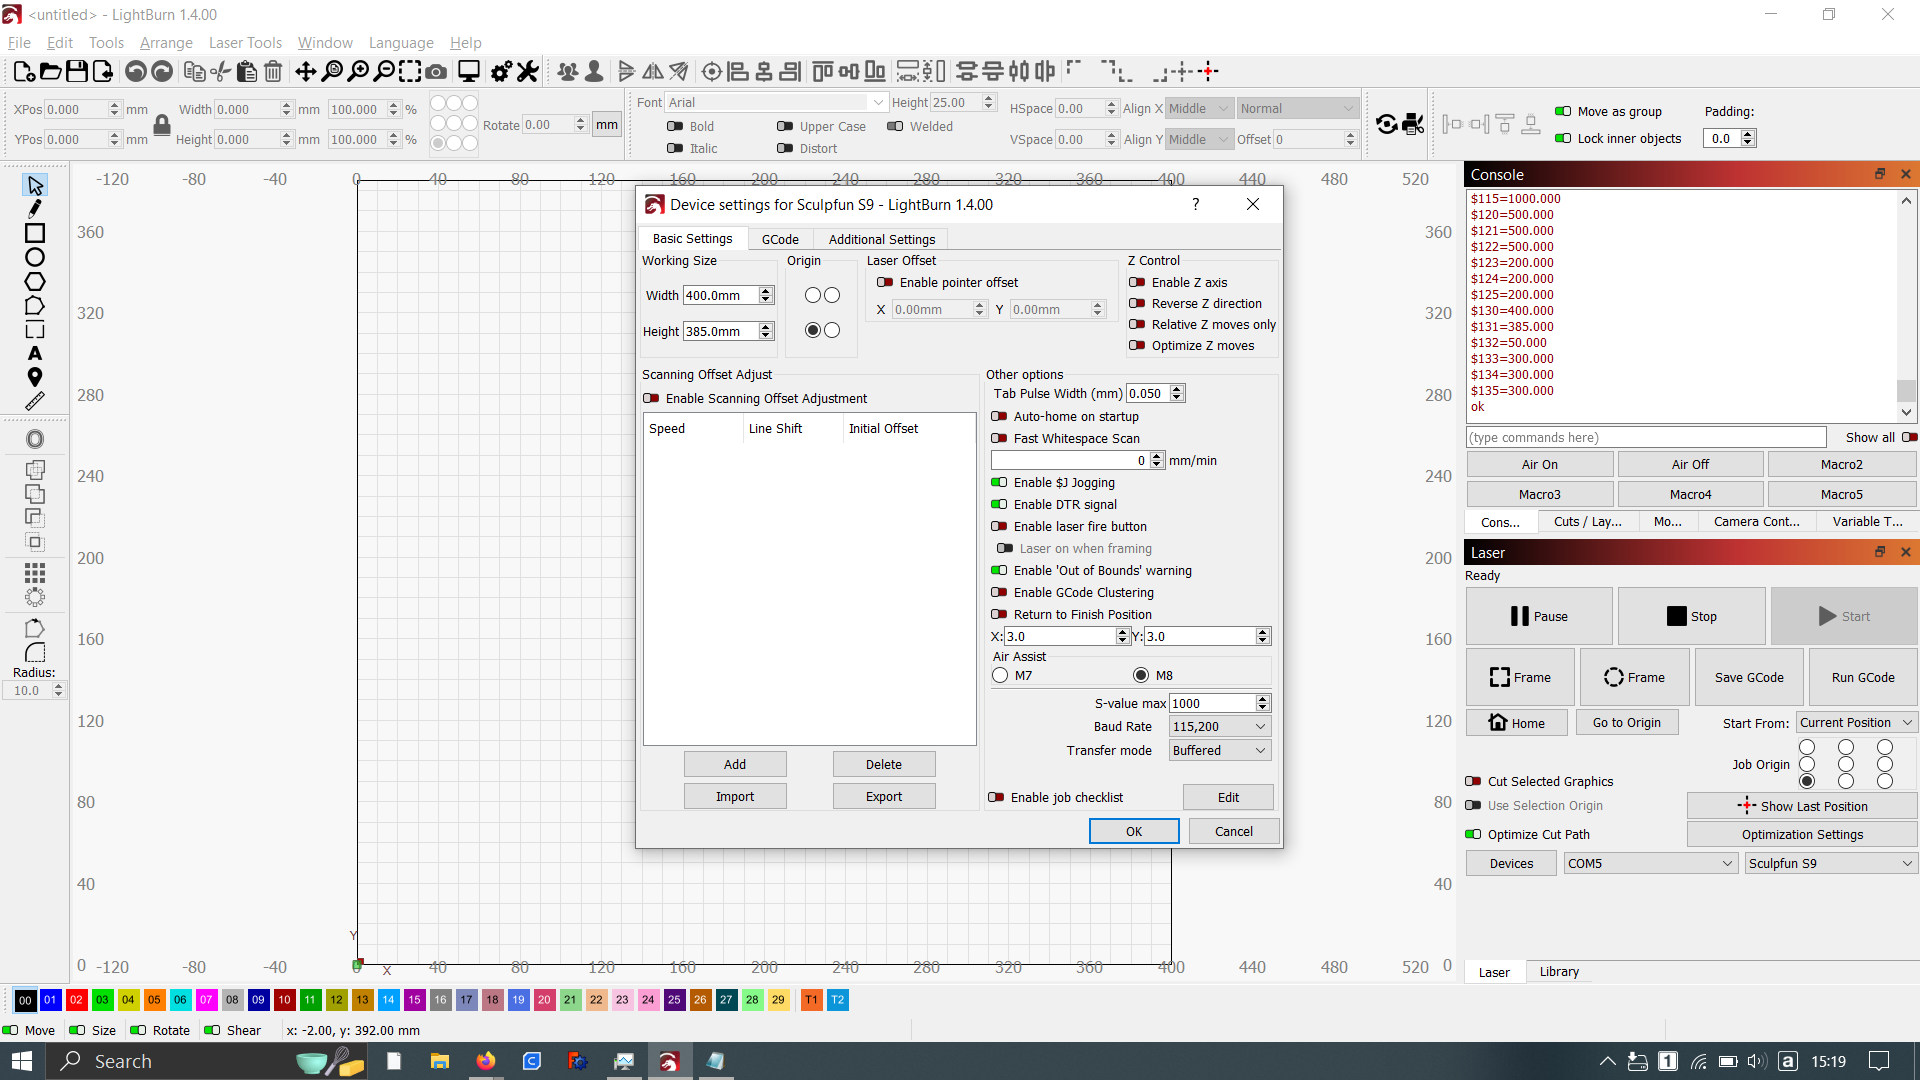This screenshot has width=1920, height=1080.
Task: Click the Import button
Action: [735, 797]
